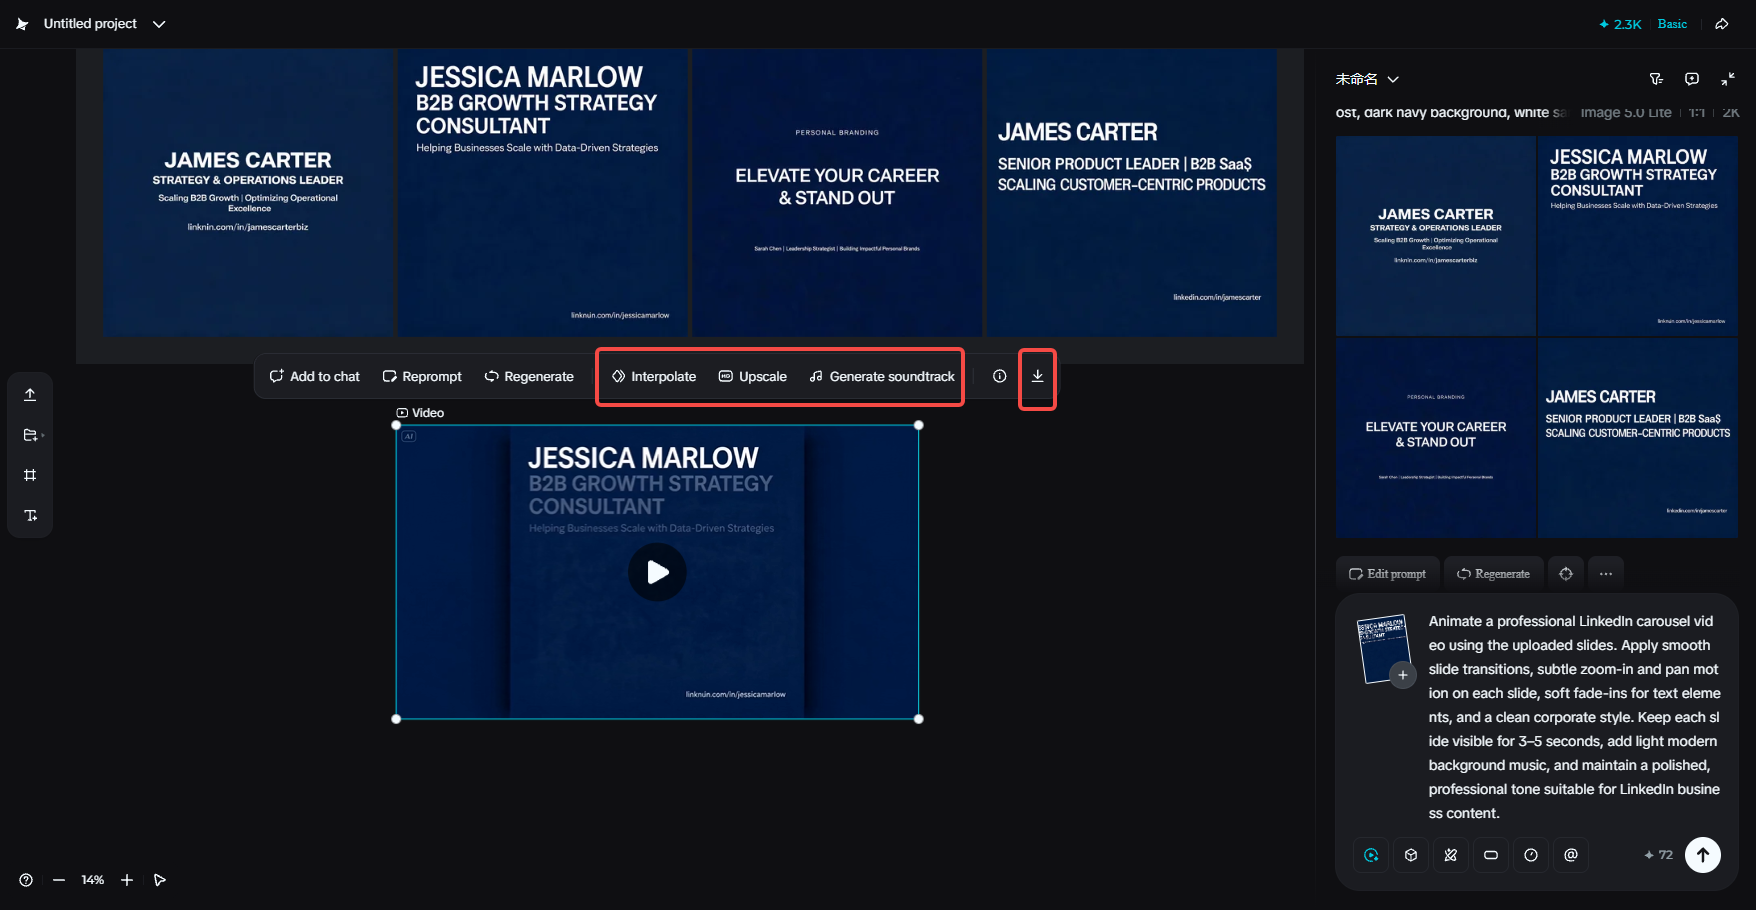Play the Jessica Marlow video
Image resolution: width=1756 pixels, height=910 pixels.
(657, 572)
